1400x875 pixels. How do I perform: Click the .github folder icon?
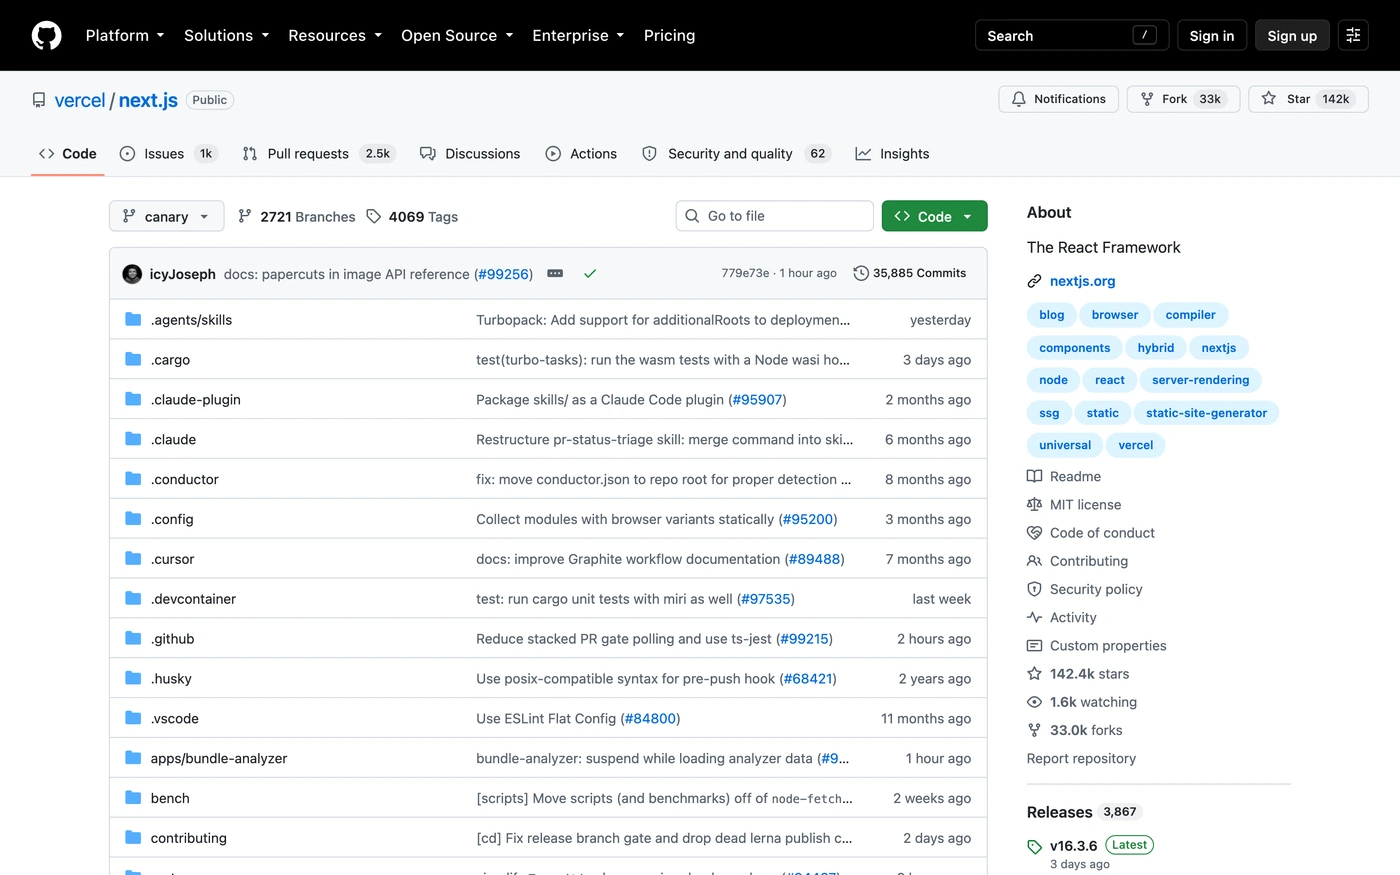[133, 638]
